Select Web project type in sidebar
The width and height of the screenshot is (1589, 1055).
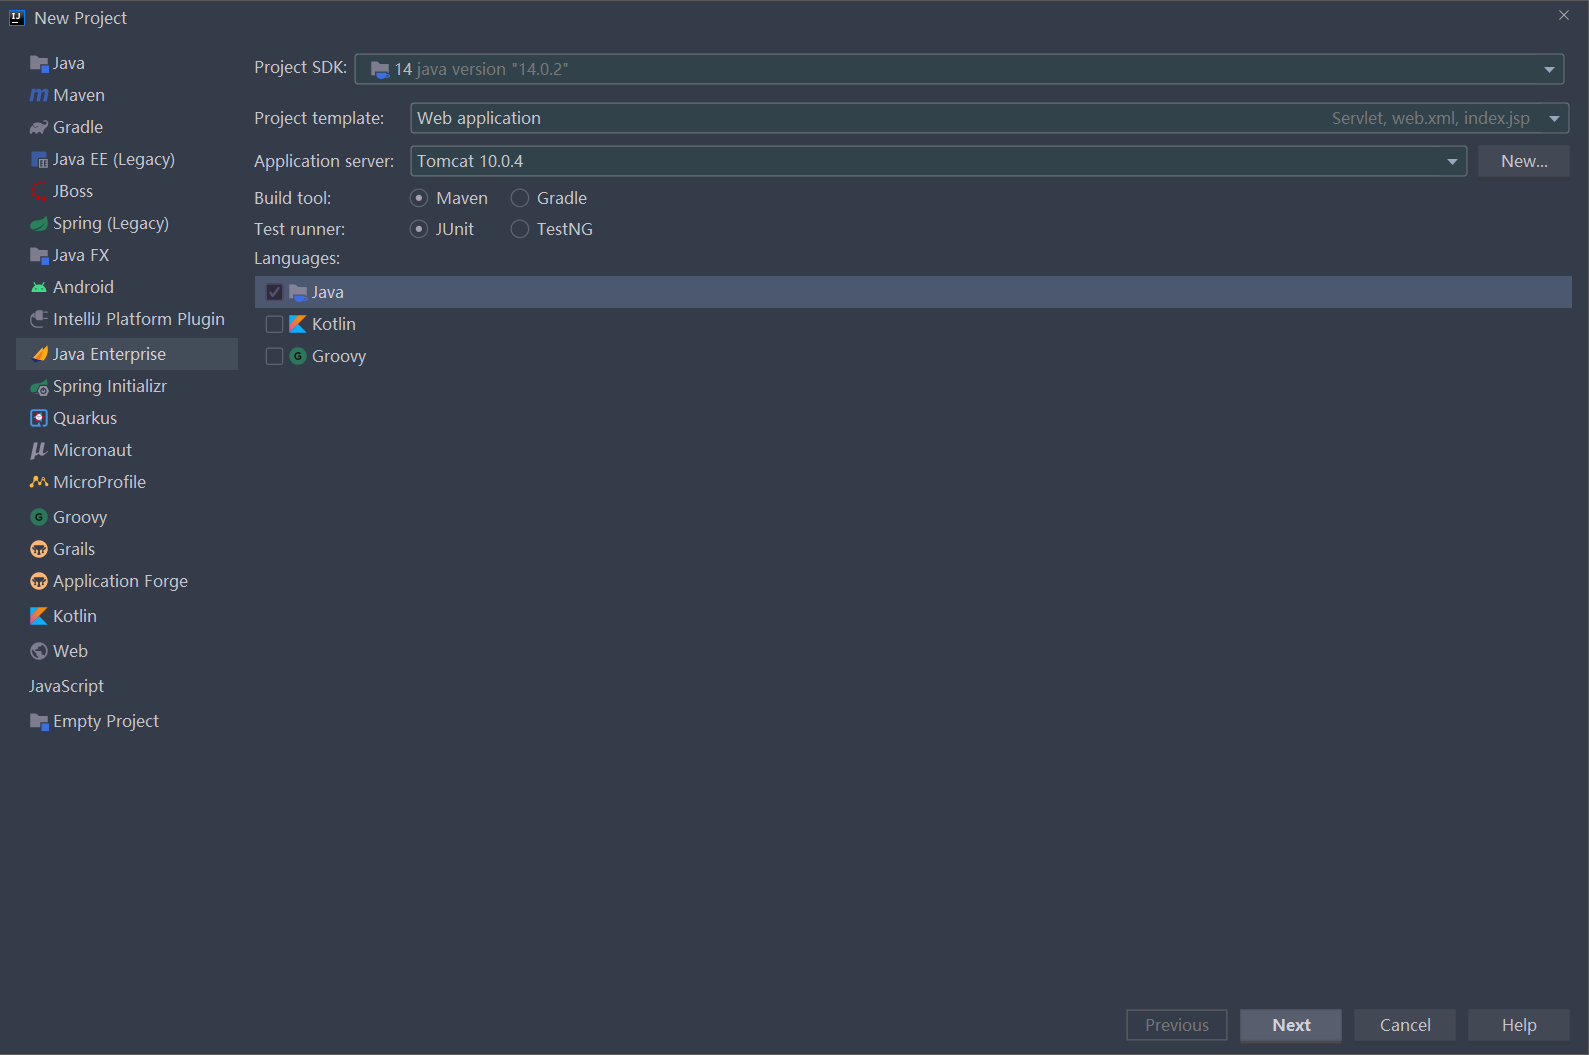coord(127,651)
